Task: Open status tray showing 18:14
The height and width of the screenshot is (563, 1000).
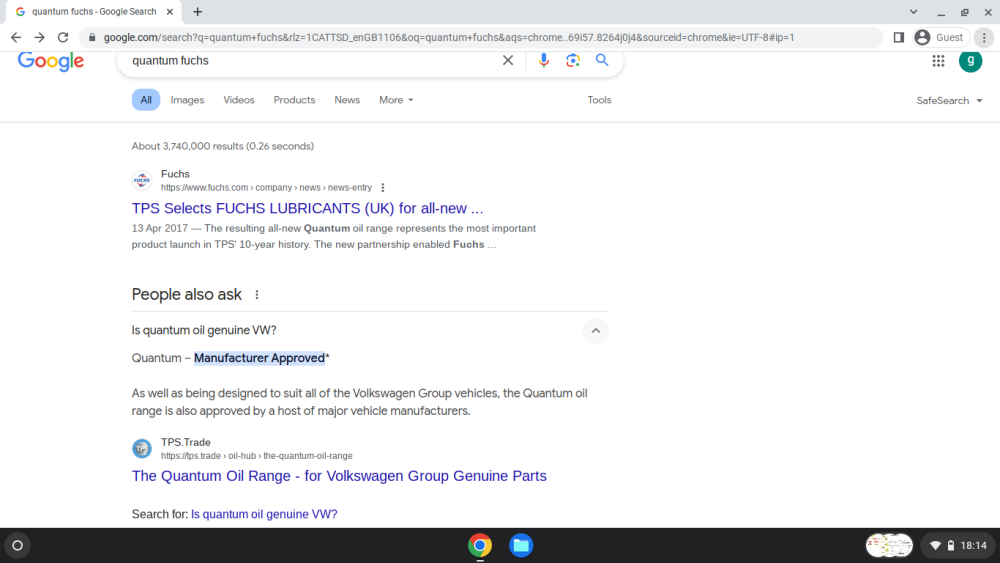Action: tap(959, 546)
